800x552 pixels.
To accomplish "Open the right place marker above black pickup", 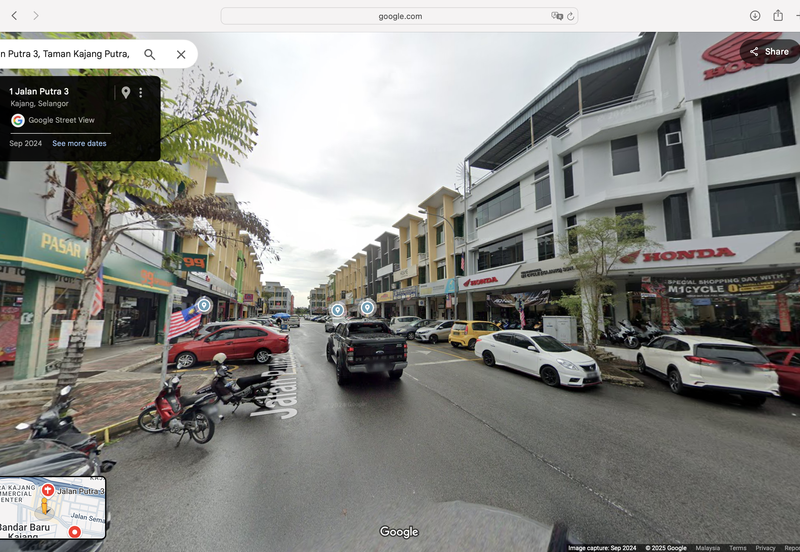I will coord(367,308).
